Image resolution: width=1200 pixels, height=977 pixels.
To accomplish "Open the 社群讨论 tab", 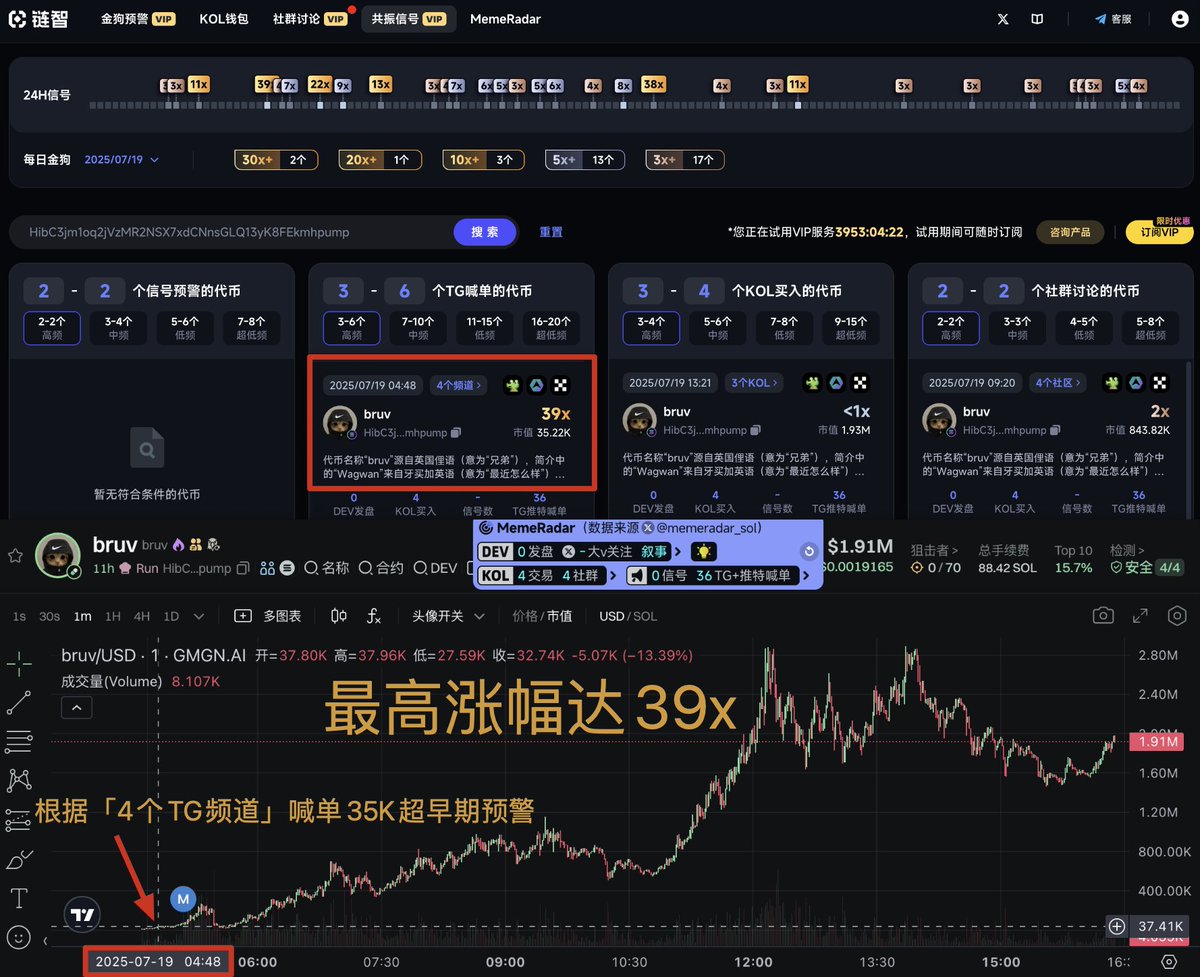I will (x=309, y=19).
